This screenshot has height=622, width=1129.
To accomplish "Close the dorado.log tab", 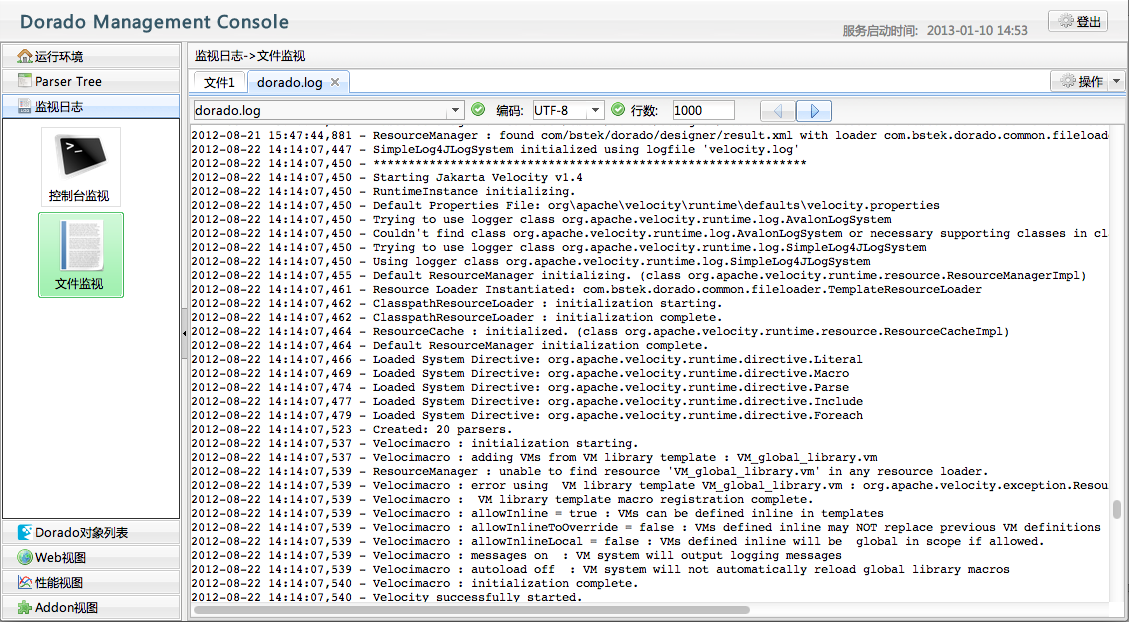I will click(335, 82).
